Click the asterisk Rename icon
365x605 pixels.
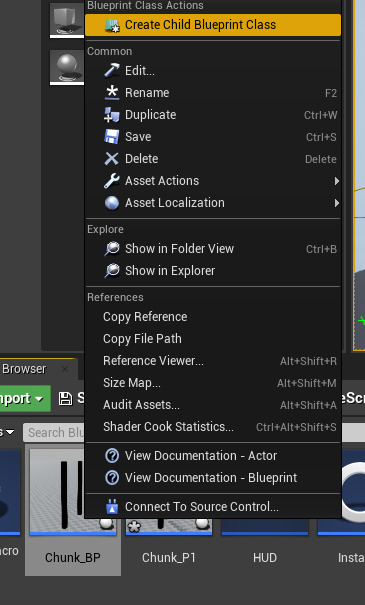(x=112, y=93)
